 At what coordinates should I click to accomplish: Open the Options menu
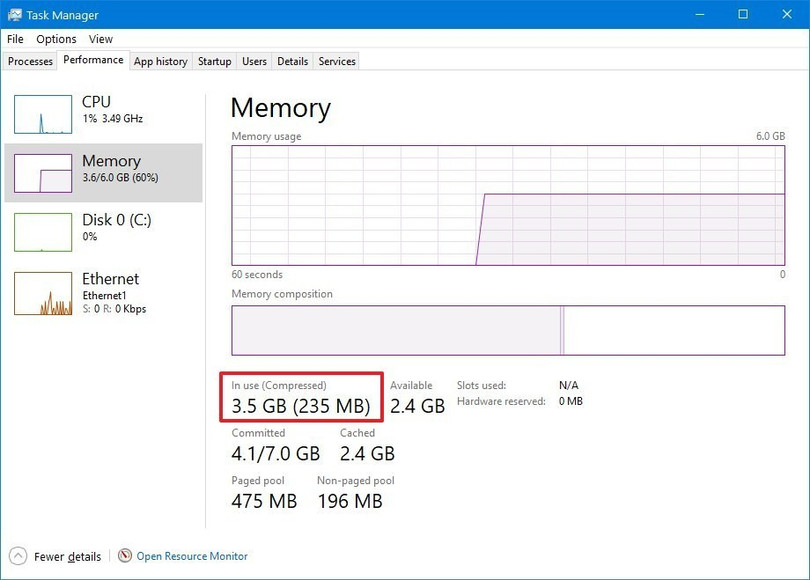pyautogui.click(x=56, y=39)
